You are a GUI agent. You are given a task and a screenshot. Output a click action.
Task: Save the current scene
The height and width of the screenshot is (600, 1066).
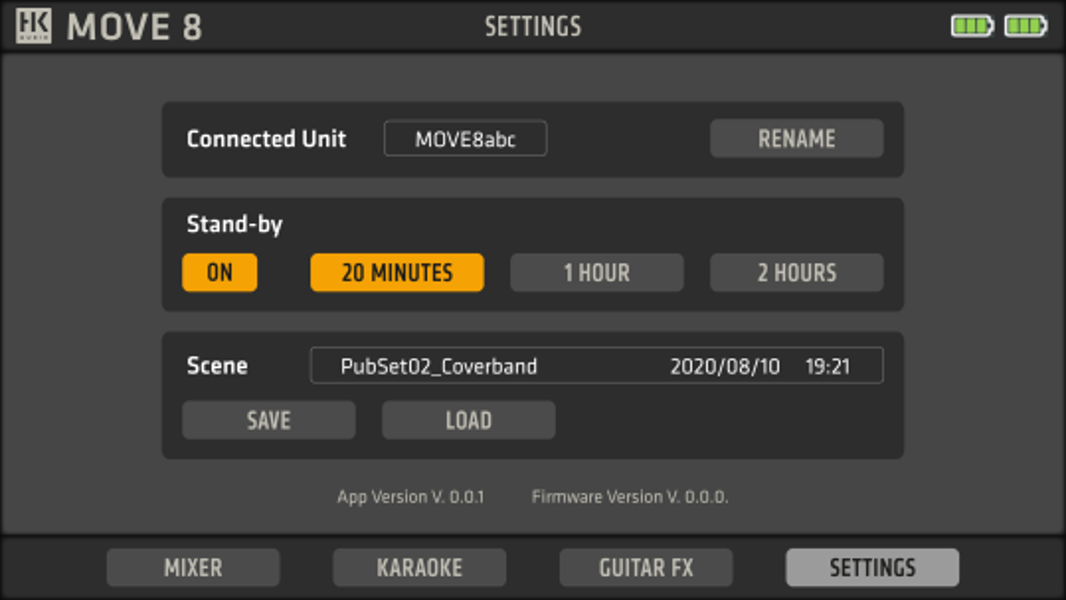(268, 420)
